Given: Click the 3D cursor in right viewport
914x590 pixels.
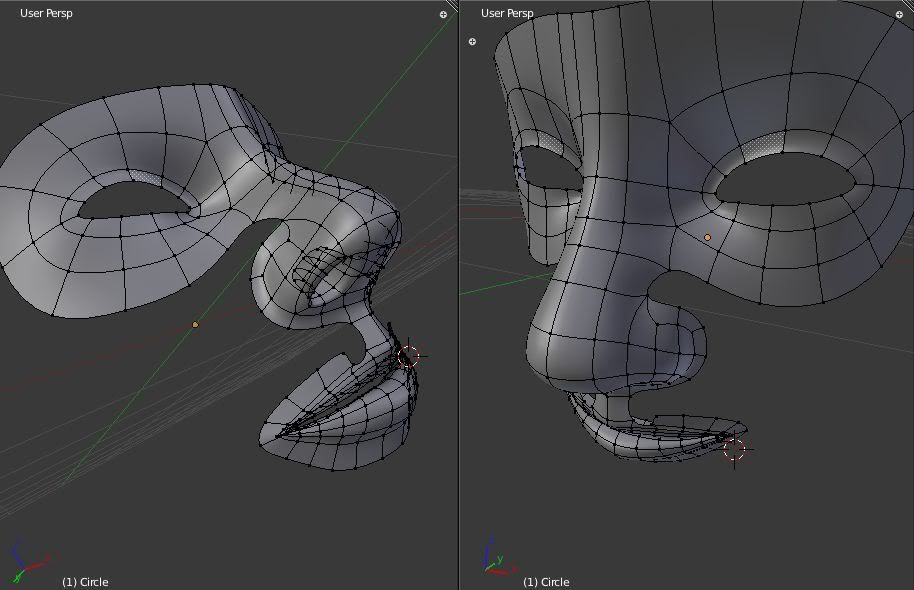Looking at the screenshot, I should point(735,450).
